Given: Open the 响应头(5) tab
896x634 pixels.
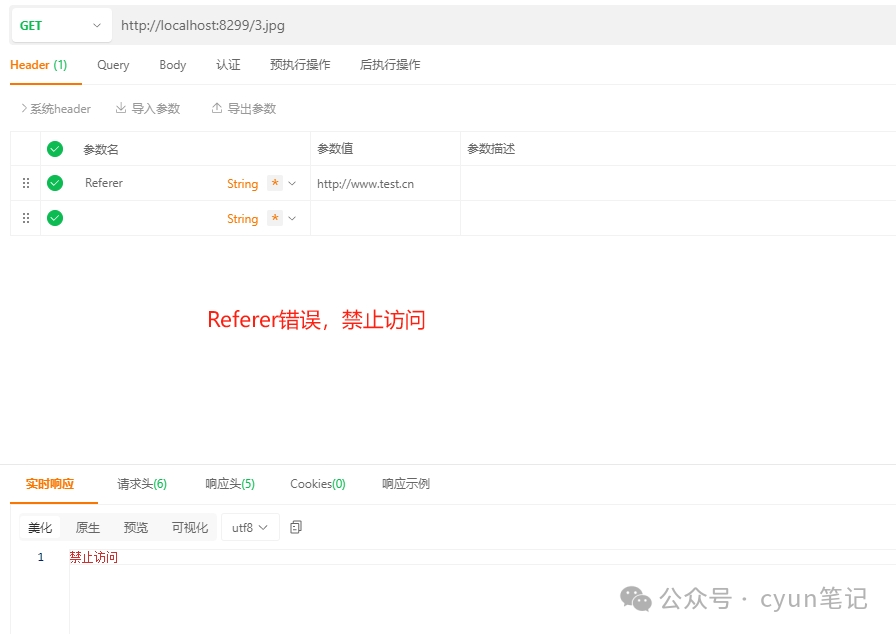Looking at the screenshot, I should coord(230,484).
